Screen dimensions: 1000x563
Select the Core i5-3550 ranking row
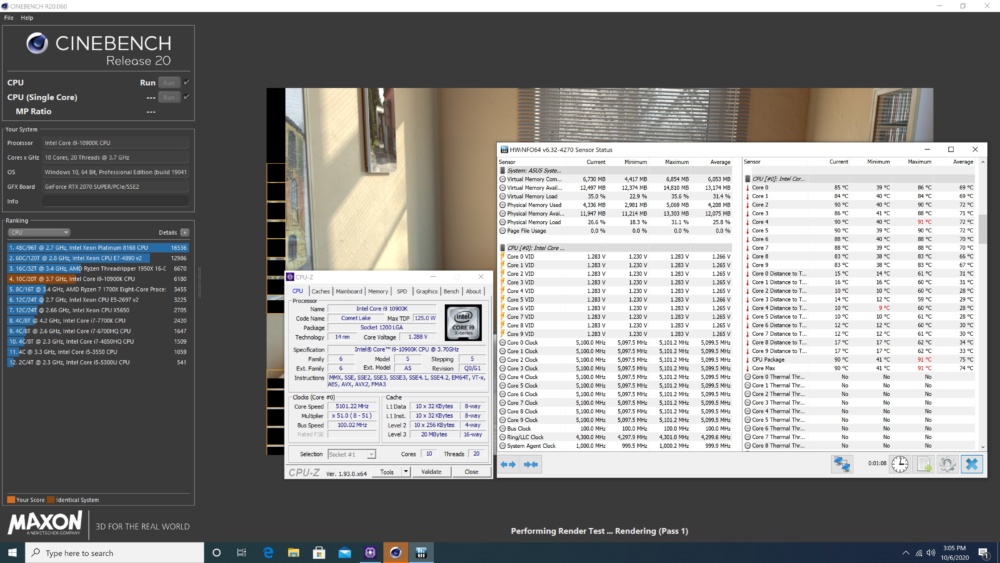[98, 352]
